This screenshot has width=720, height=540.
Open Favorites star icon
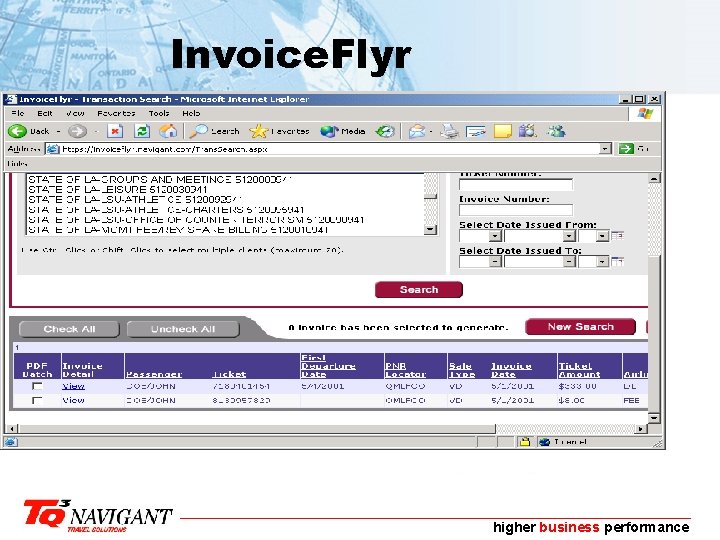[x=259, y=132]
